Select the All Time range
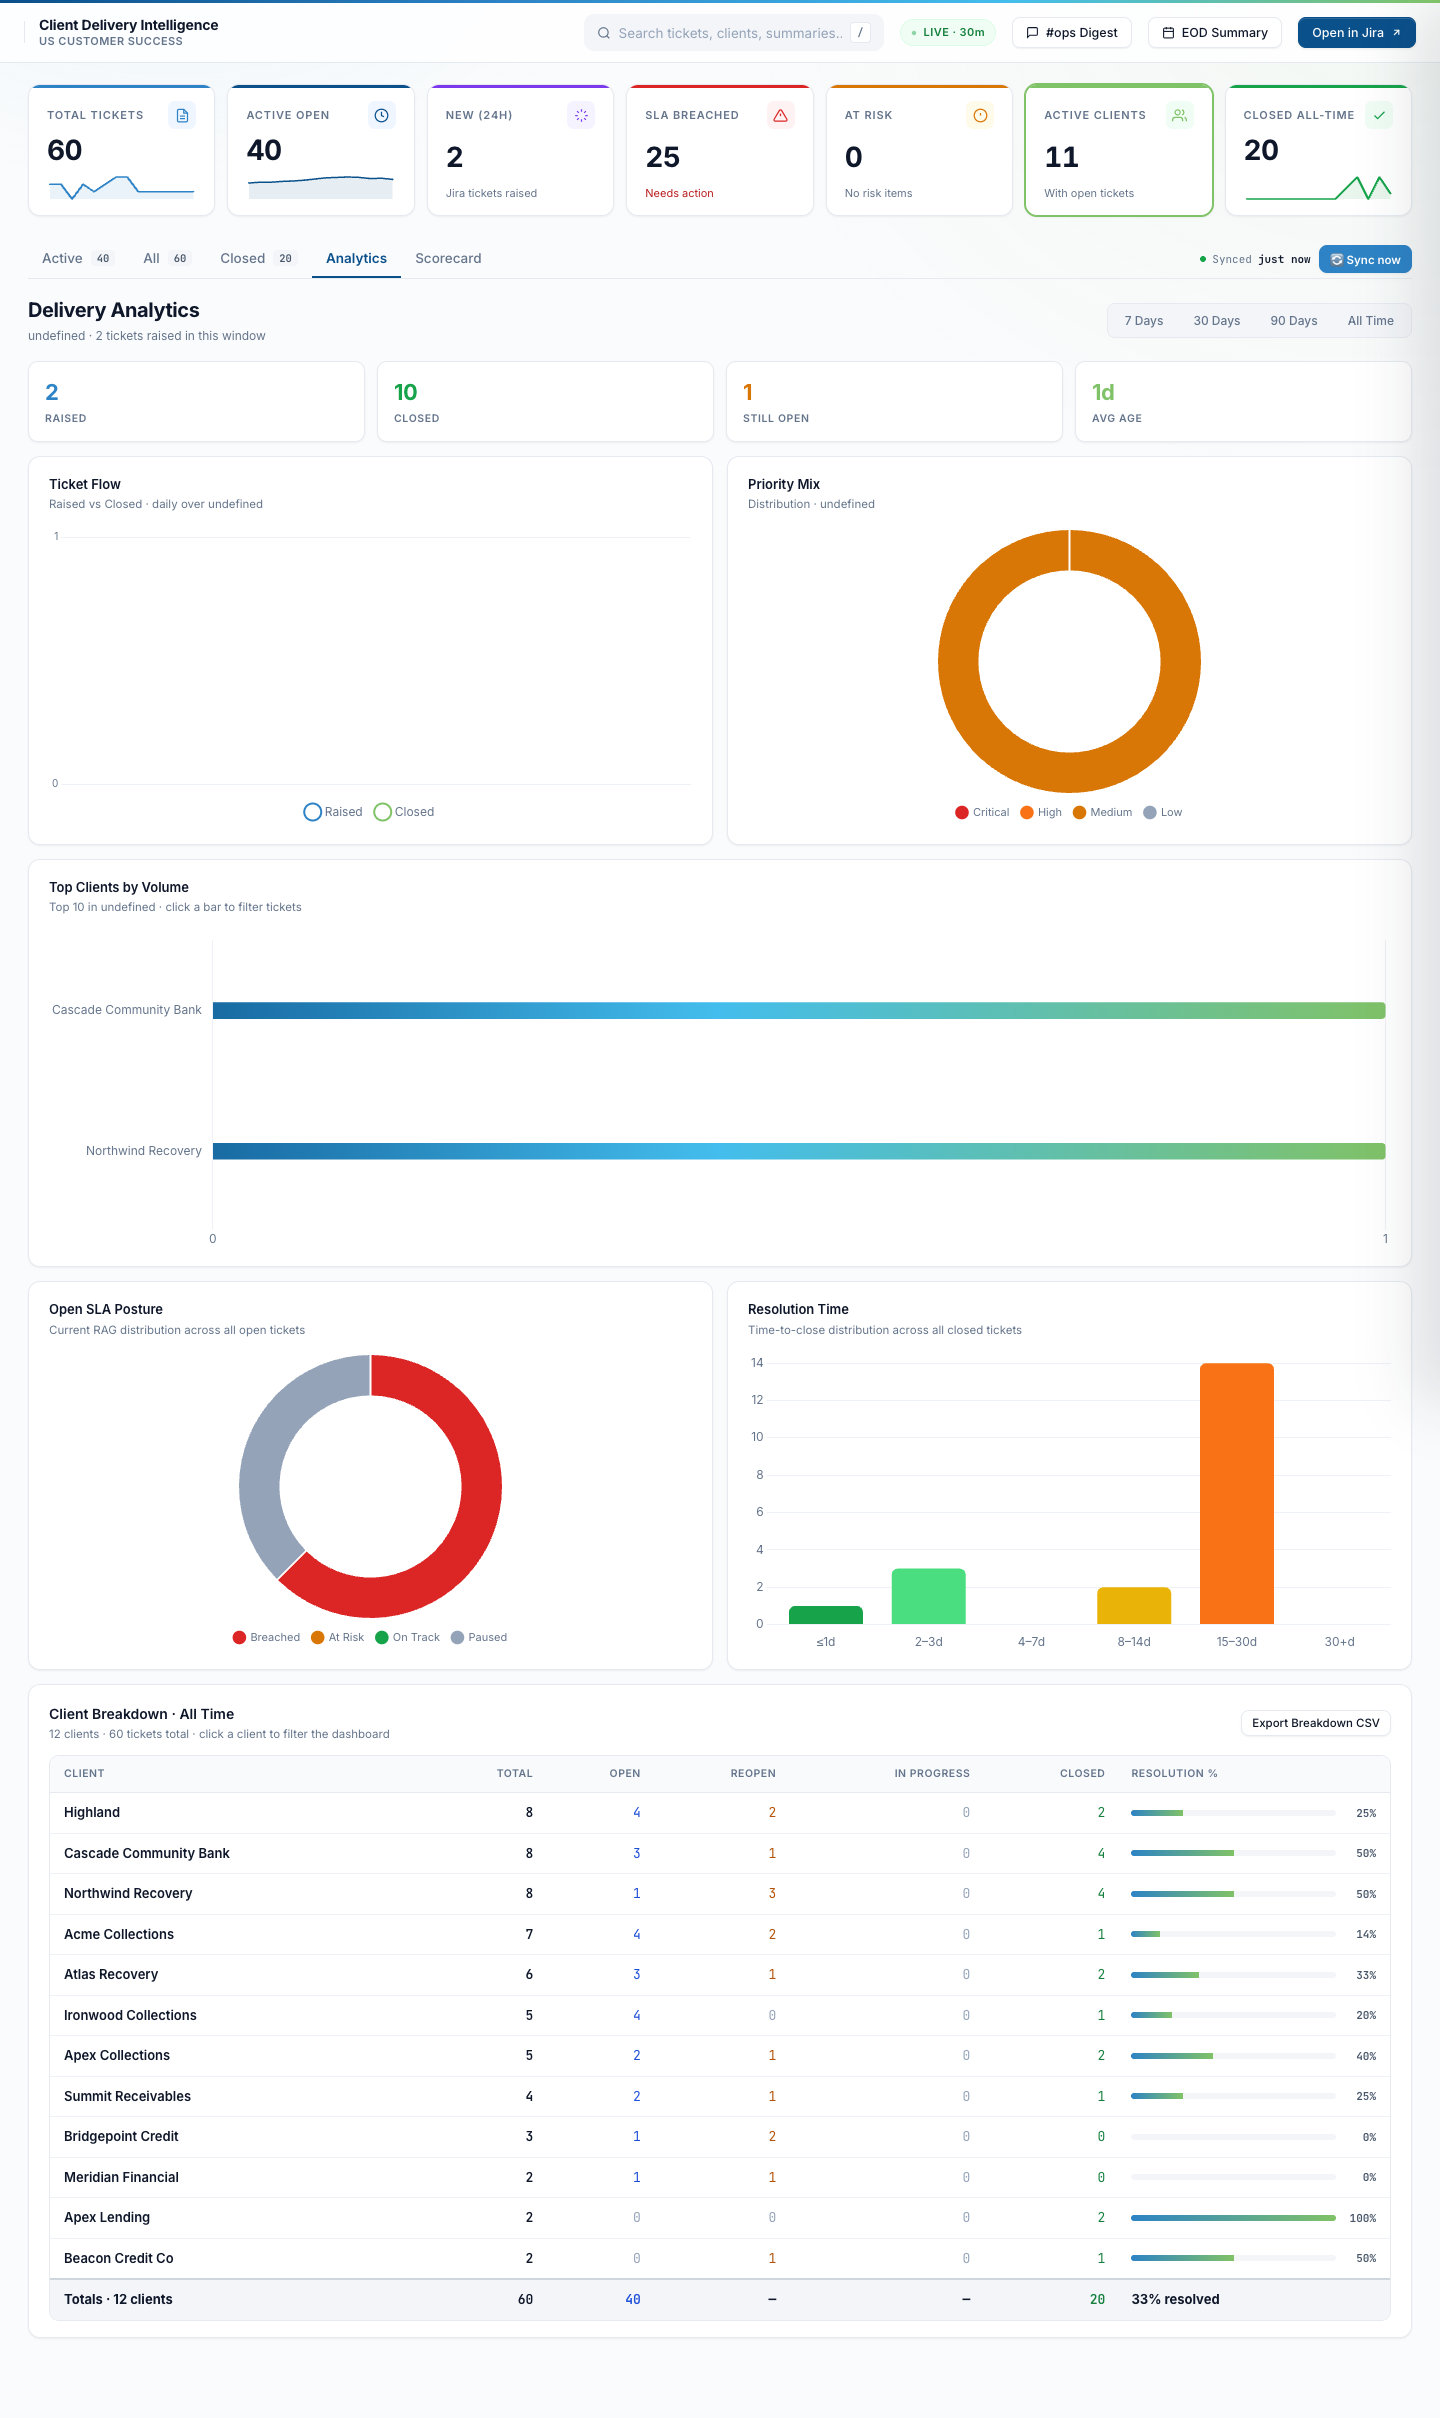Viewport: 1440px width, 2418px height. 1370,321
